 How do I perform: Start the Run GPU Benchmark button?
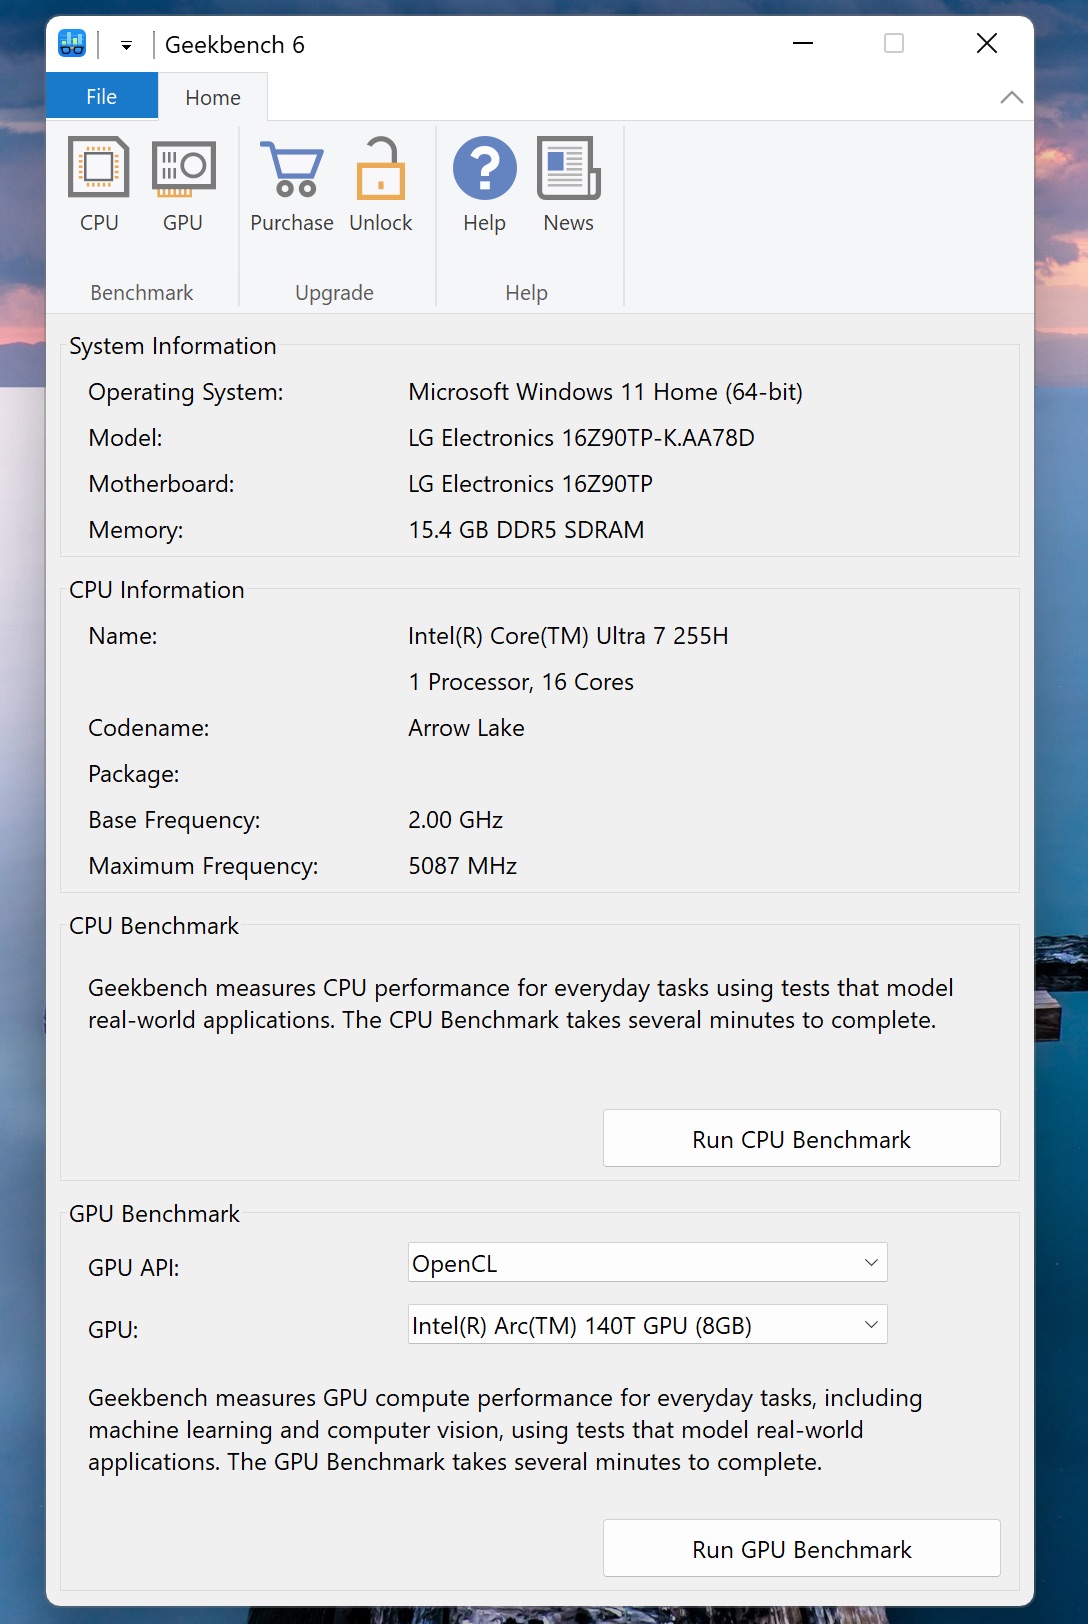[x=802, y=1549]
